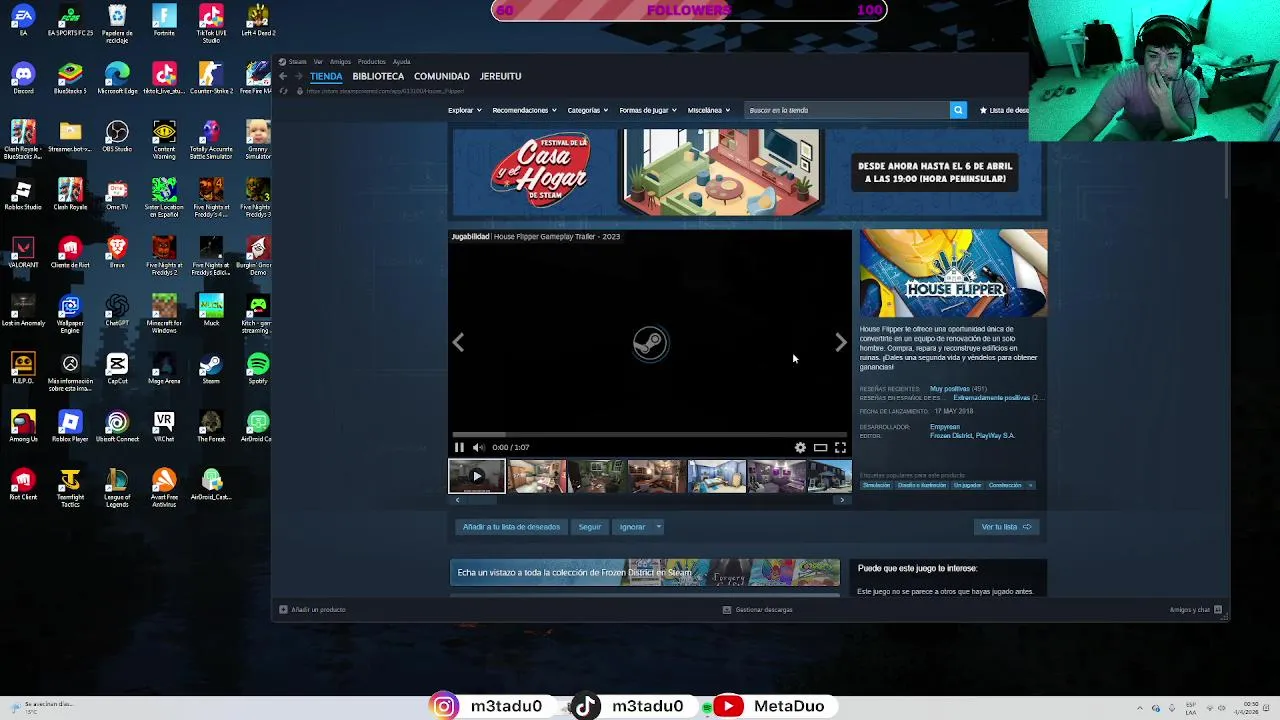The image size is (1280, 720).
Task: Pause the House Flipper trailer
Action: (x=459, y=447)
